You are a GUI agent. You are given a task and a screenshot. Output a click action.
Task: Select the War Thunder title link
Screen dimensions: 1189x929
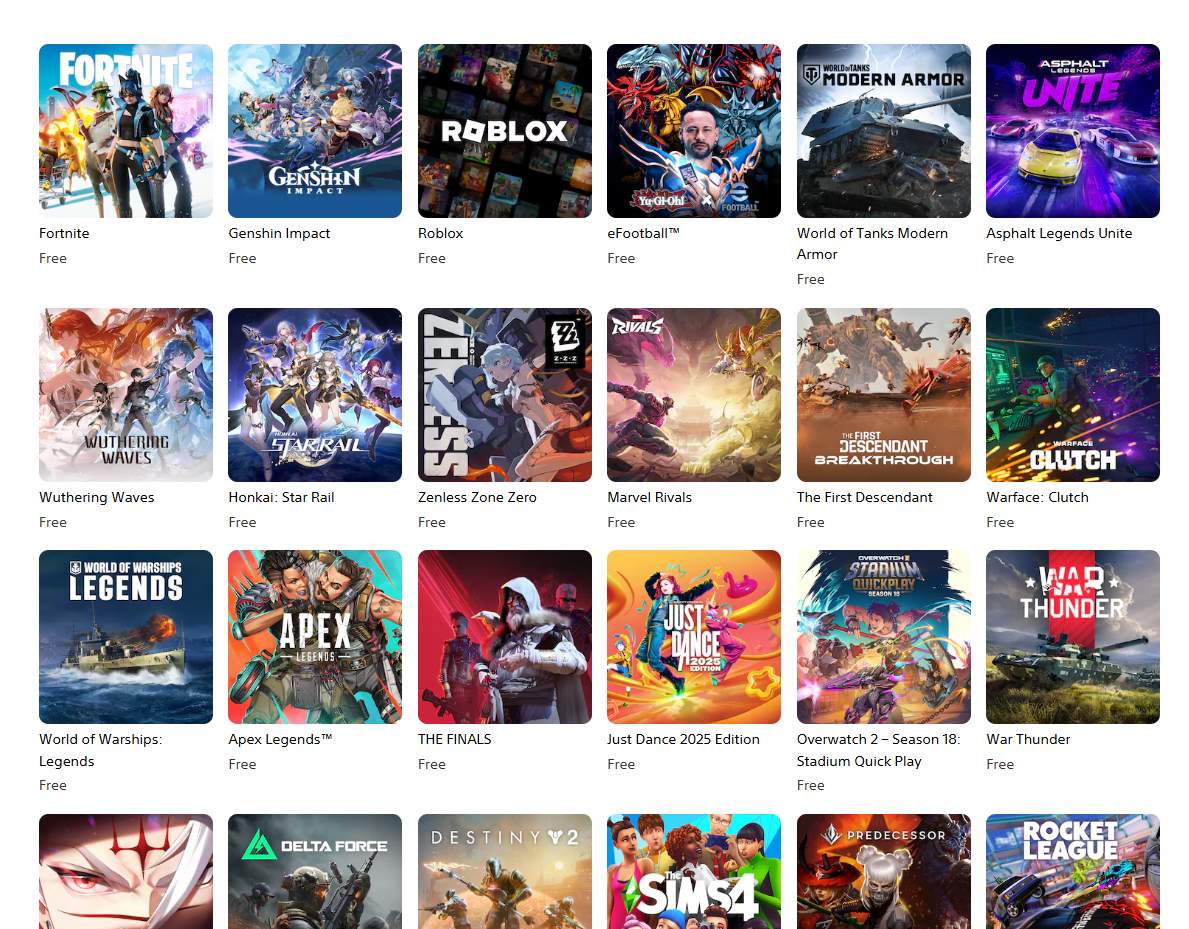coord(1028,739)
